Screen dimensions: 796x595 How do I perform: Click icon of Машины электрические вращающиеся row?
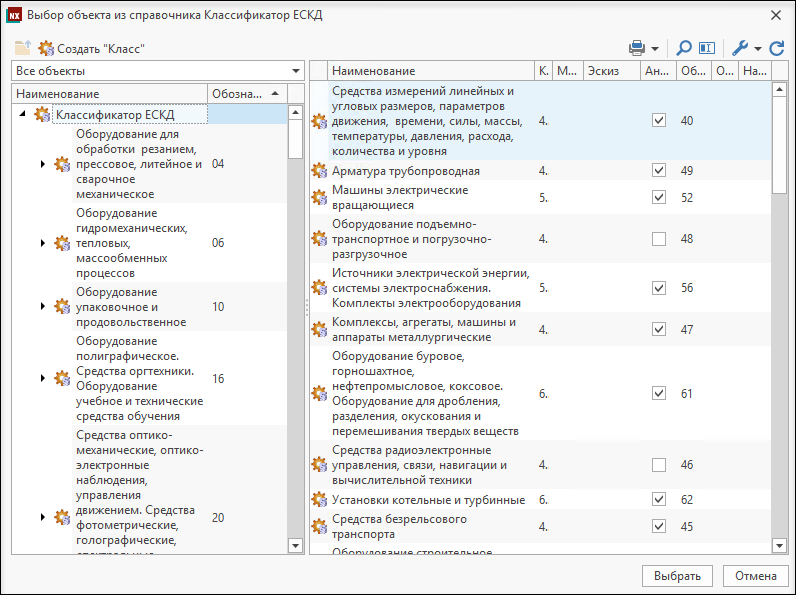(x=319, y=197)
